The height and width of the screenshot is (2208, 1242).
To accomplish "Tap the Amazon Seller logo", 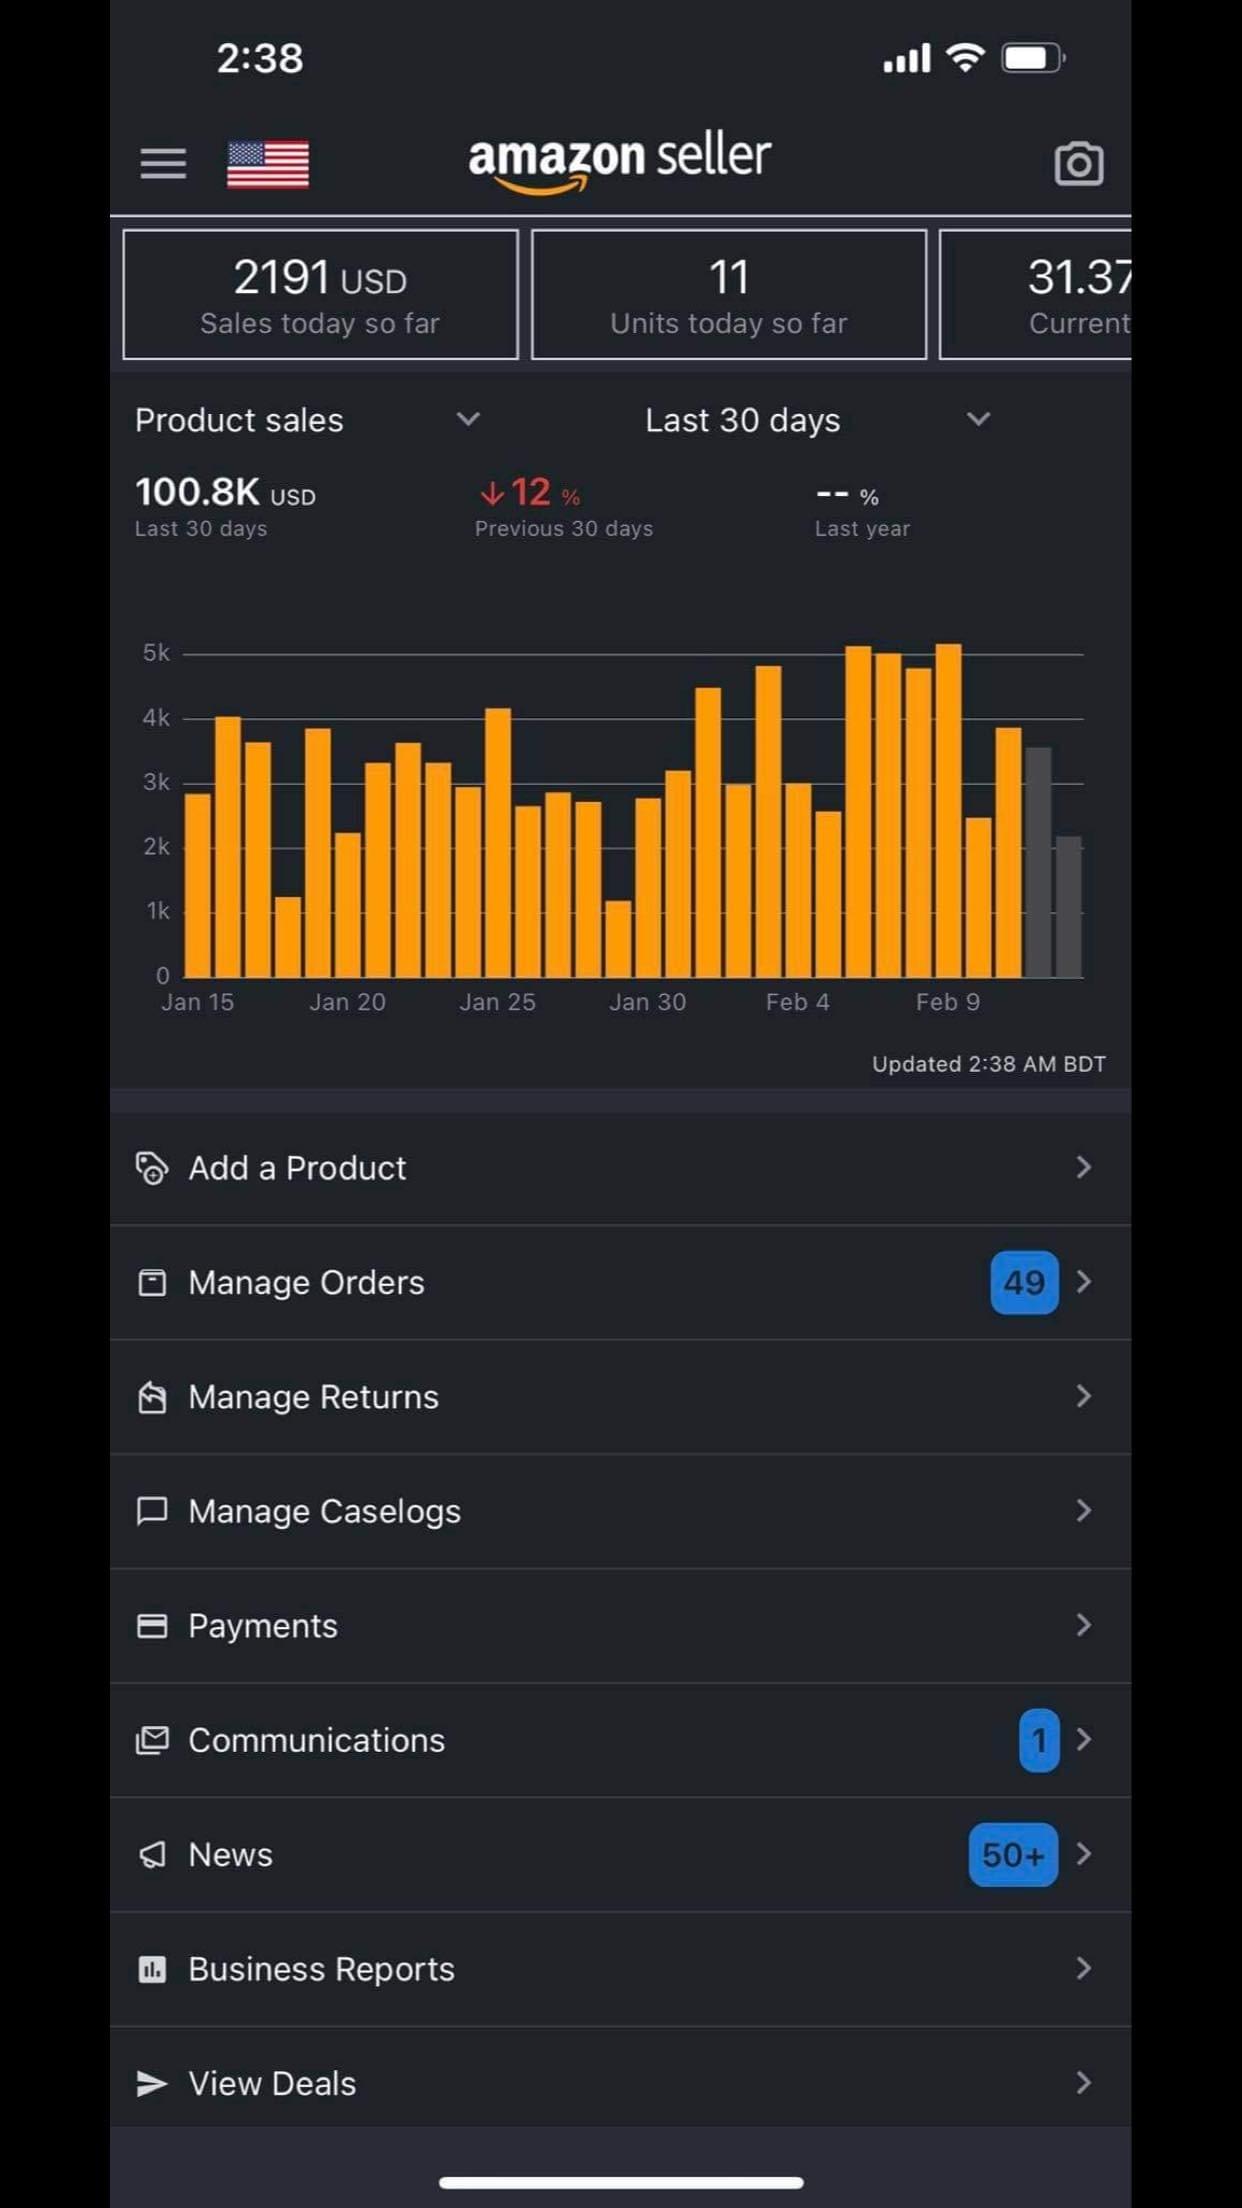I will click(x=620, y=160).
